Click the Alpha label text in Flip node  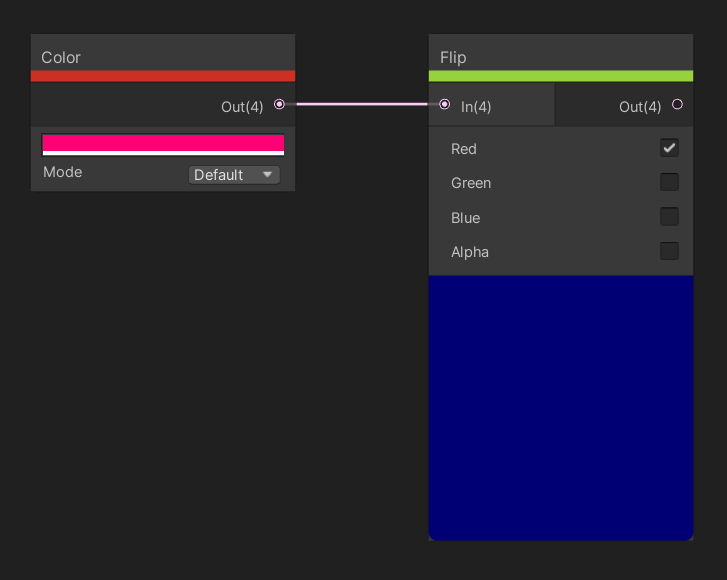coord(470,252)
